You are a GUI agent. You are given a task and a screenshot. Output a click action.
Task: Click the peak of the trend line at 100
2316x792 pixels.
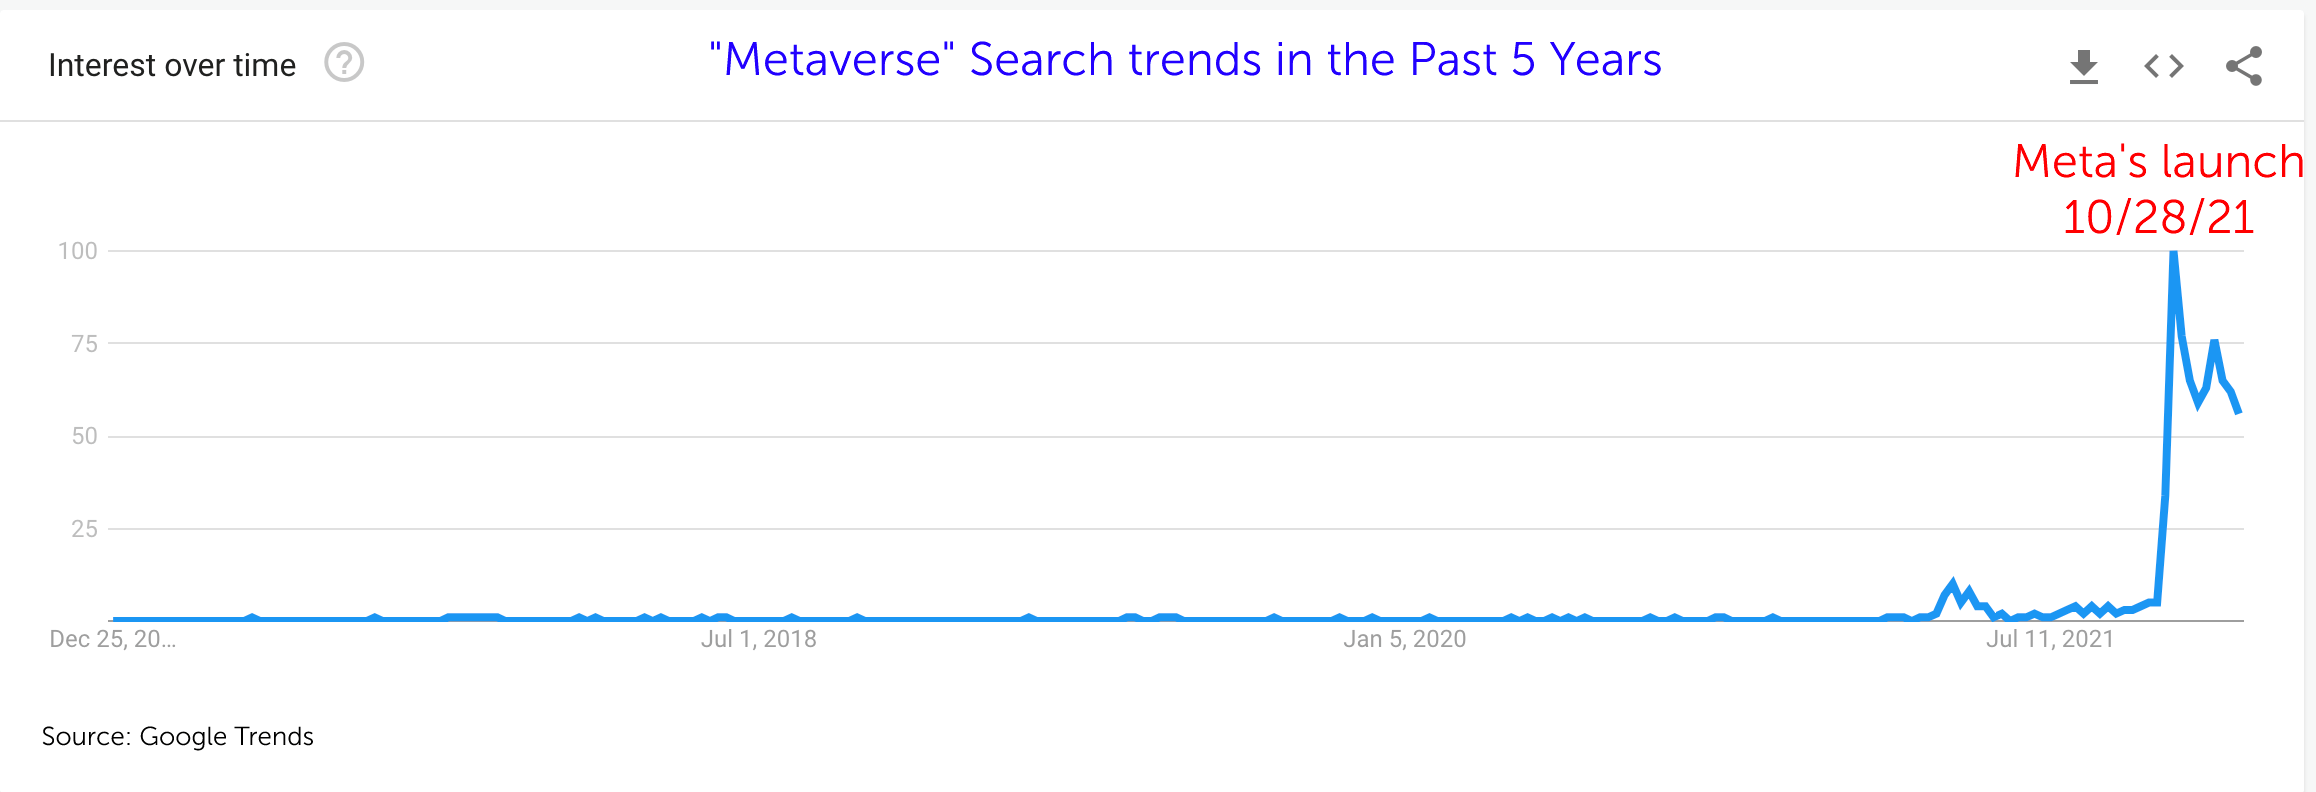2173,254
